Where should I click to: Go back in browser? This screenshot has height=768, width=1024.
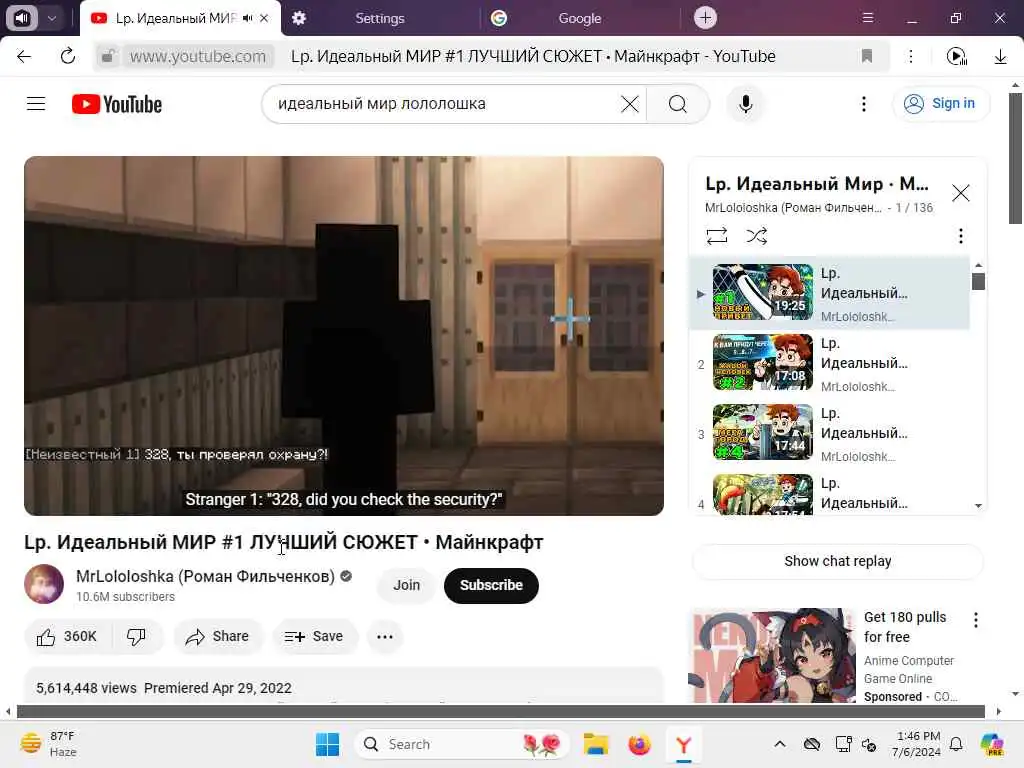(x=24, y=56)
